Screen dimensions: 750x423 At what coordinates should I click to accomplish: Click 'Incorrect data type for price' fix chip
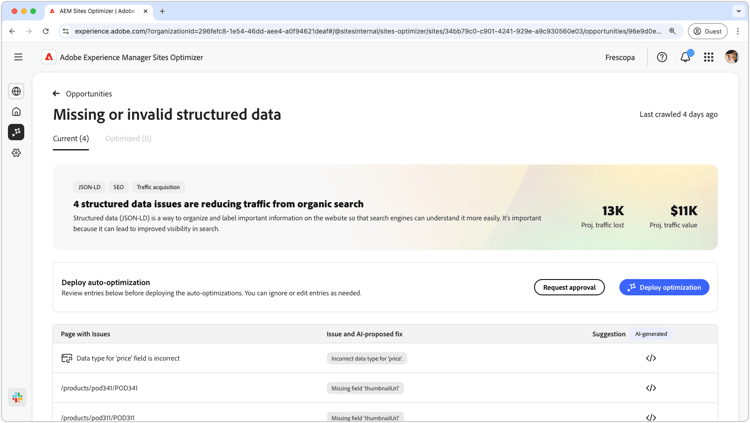point(367,358)
